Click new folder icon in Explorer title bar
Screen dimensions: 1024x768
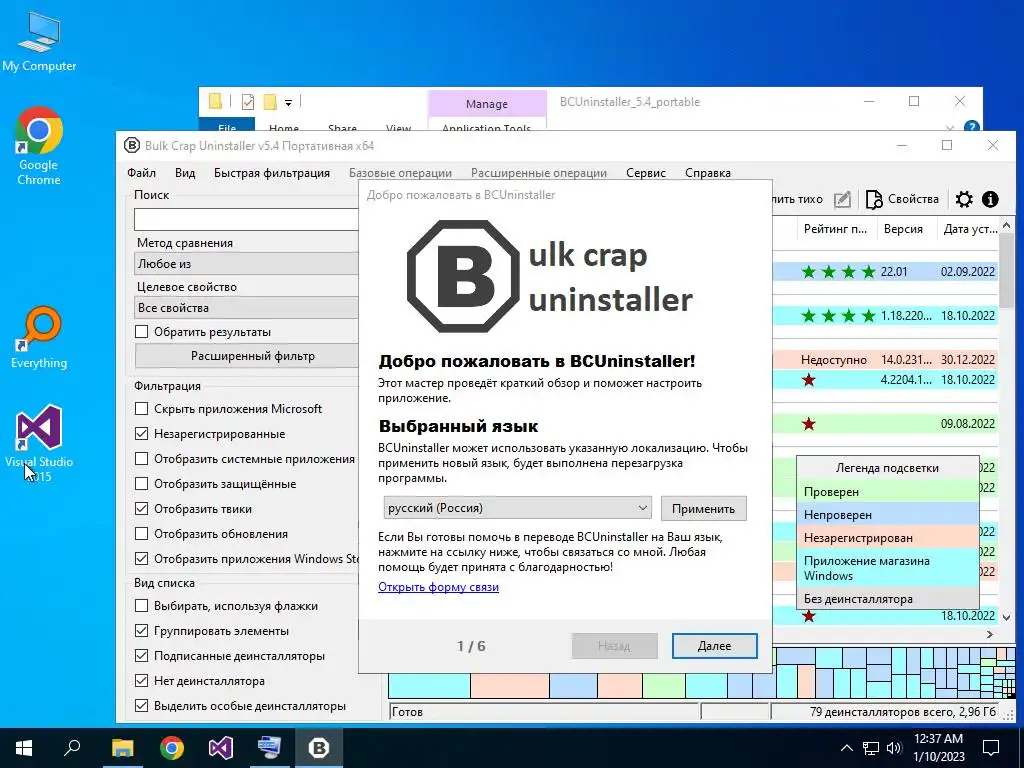(270, 102)
